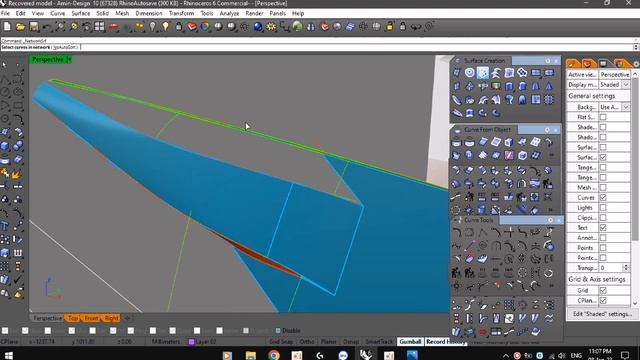Toggle Grid Snap in the status bar
Screen dimensions: 640x360
tap(281, 342)
